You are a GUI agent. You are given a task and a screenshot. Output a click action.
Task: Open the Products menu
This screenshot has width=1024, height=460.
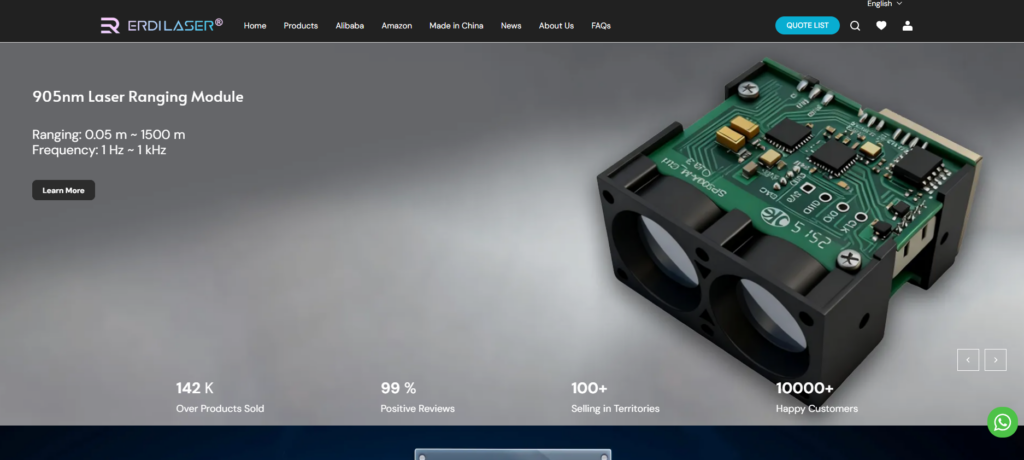click(x=300, y=25)
